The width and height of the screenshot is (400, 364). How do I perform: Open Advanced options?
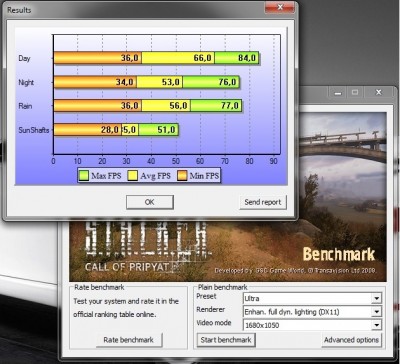pyautogui.click(x=351, y=340)
